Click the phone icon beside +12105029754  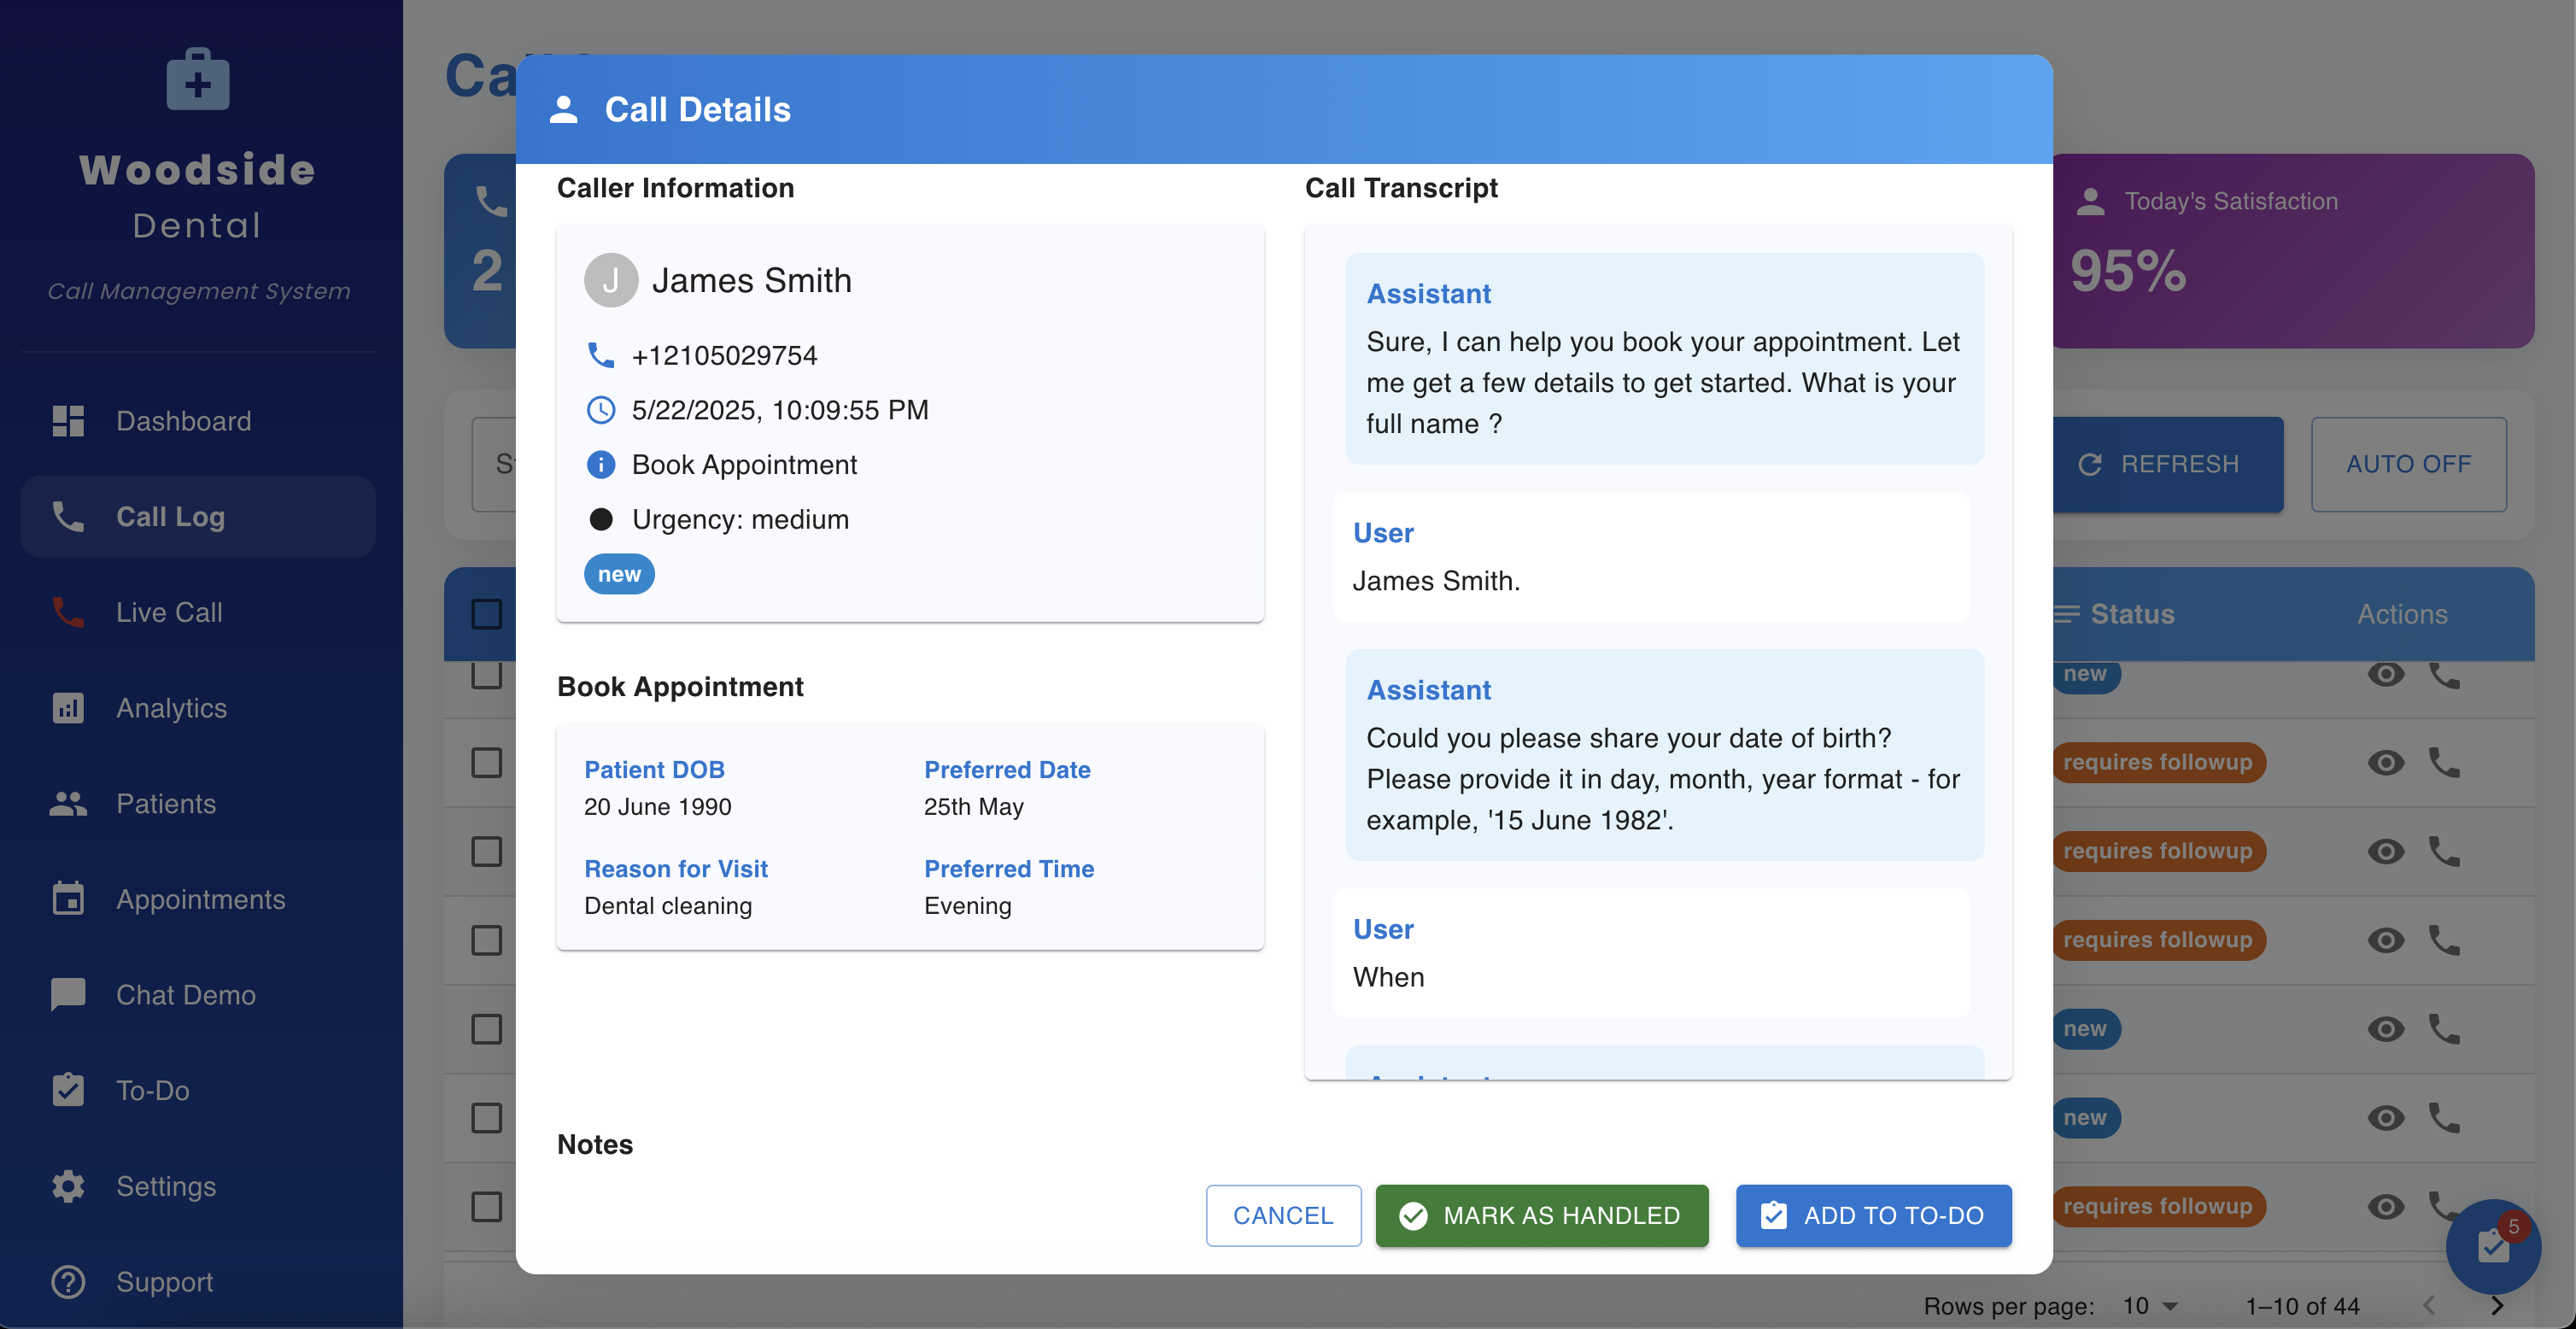click(600, 355)
